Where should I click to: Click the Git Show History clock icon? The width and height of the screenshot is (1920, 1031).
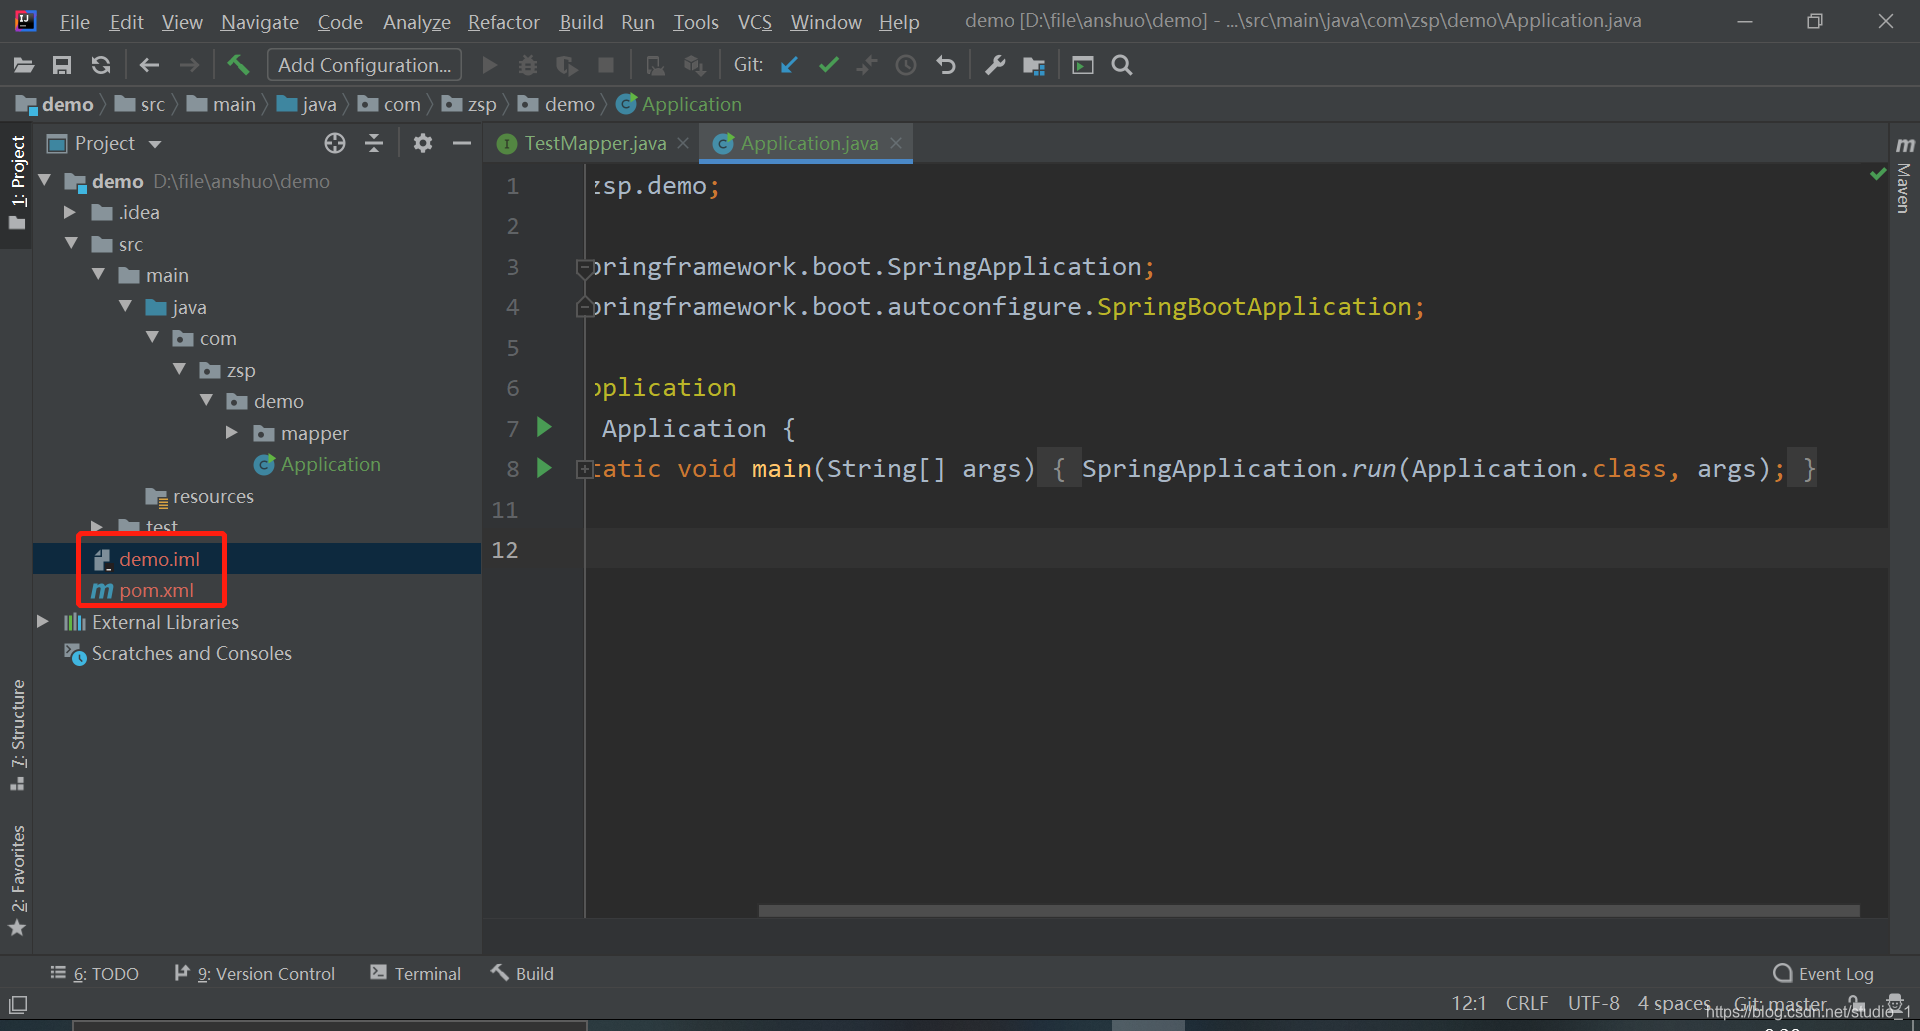[906, 65]
